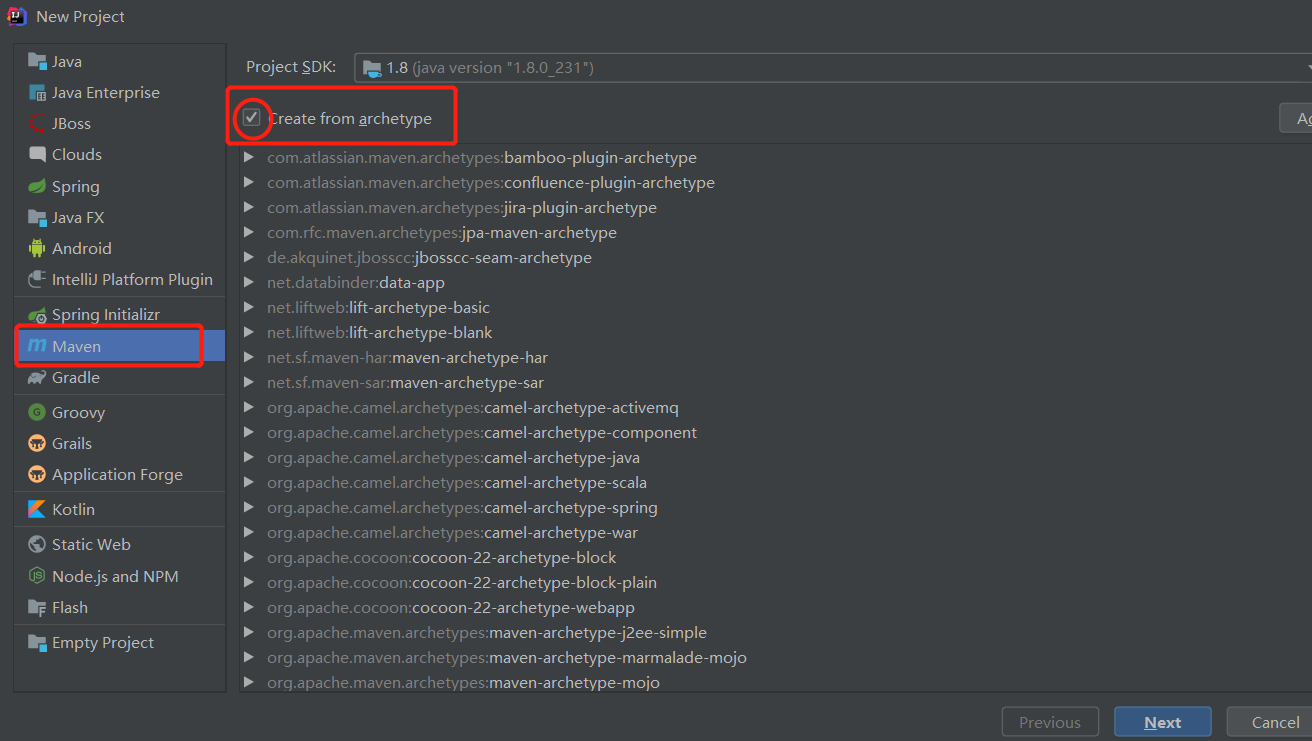The height and width of the screenshot is (741, 1312).
Task: Select the JBoss project type icon
Action: pos(36,123)
